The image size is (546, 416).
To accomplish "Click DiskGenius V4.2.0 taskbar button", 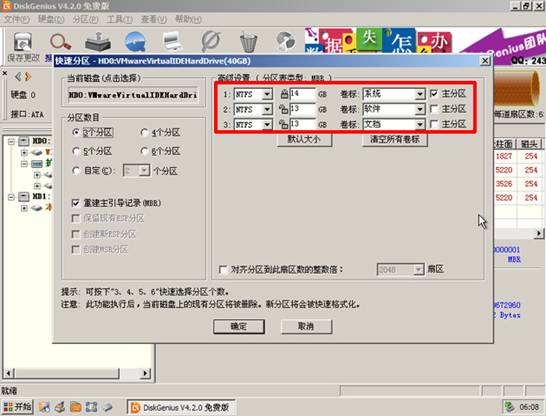I will point(181,407).
